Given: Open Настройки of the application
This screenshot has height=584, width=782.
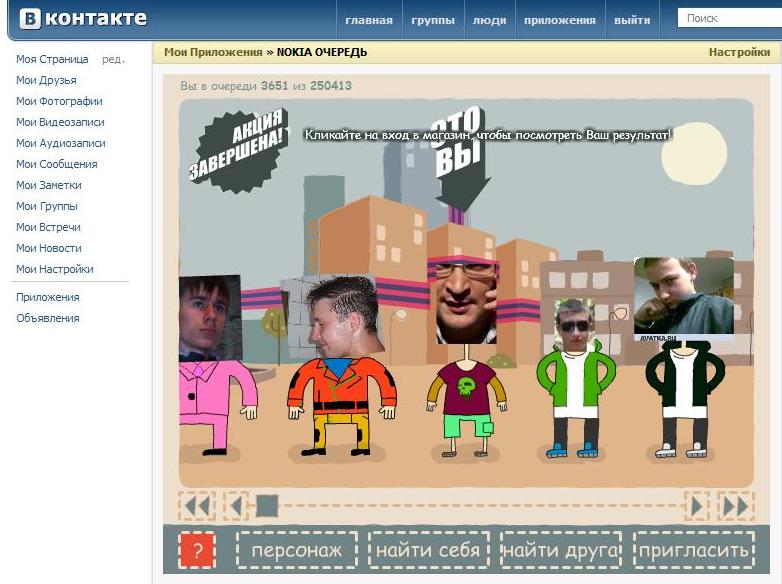Looking at the screenshot, I should pos(739,52).
